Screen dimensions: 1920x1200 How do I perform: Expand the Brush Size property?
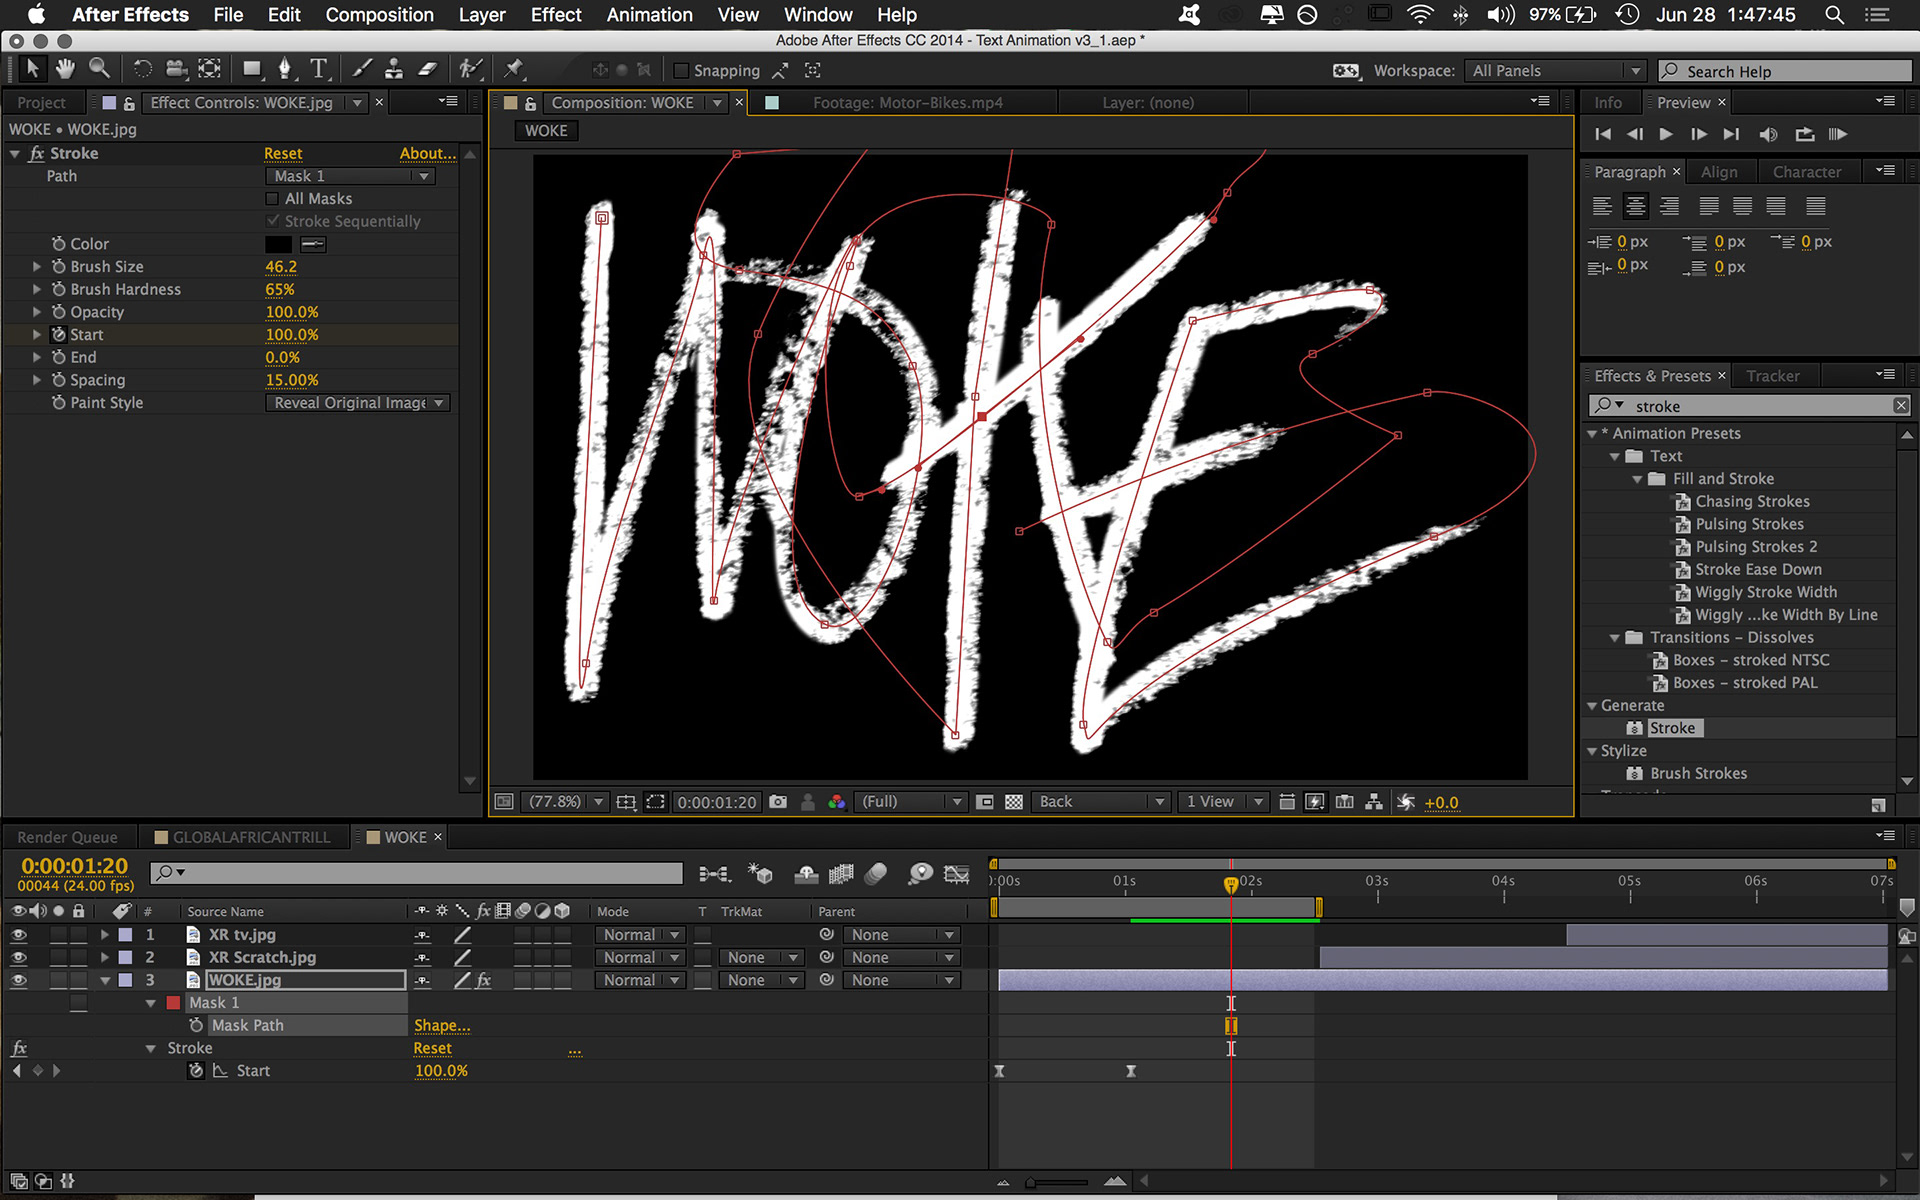tap(37, 267)
